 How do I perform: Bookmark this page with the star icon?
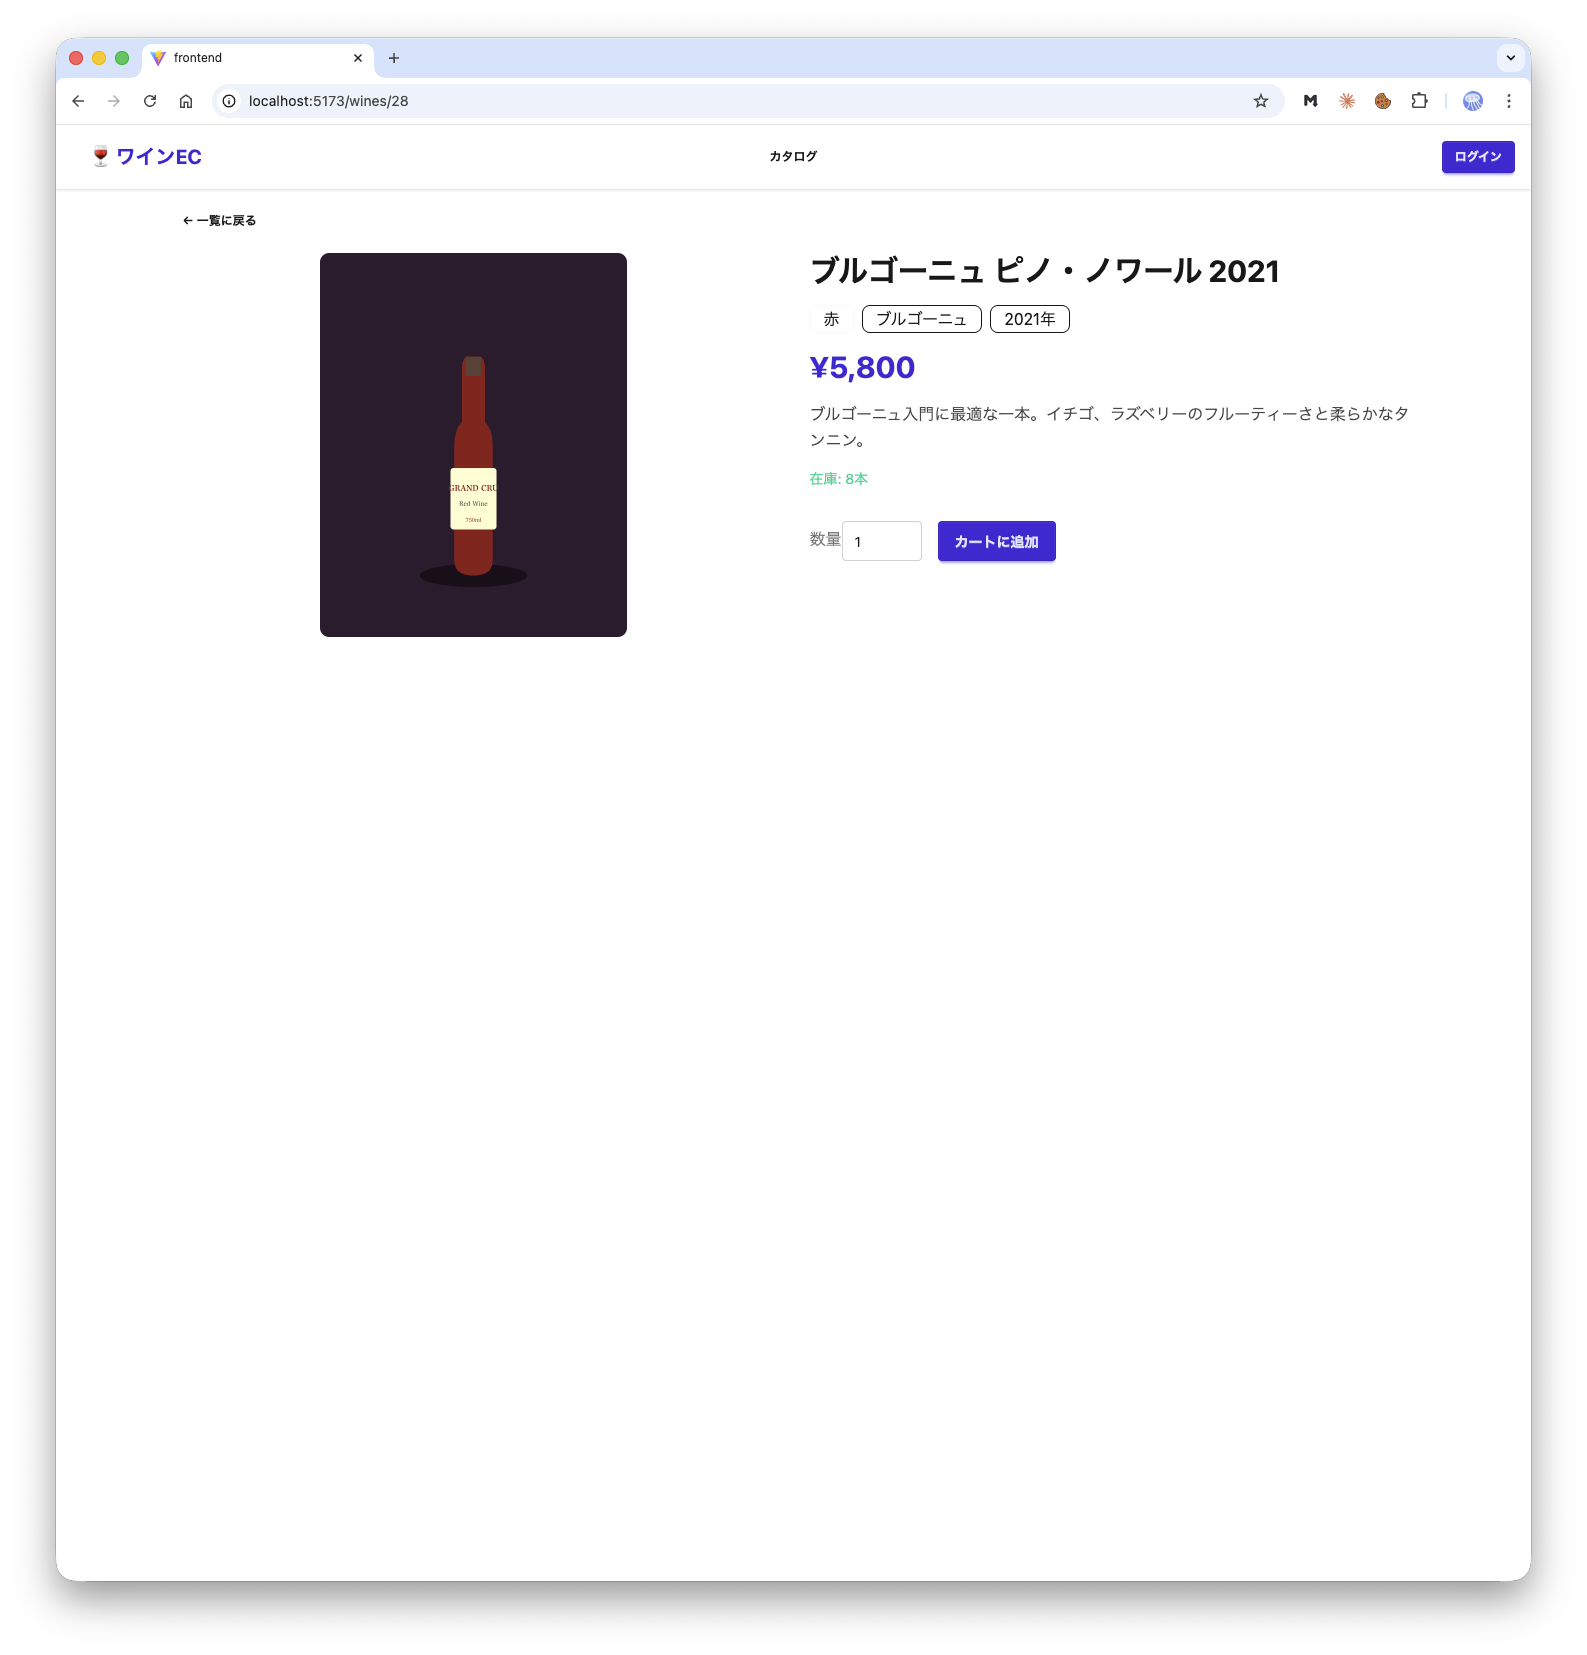pyautogui.click(x=1261, y=101)
